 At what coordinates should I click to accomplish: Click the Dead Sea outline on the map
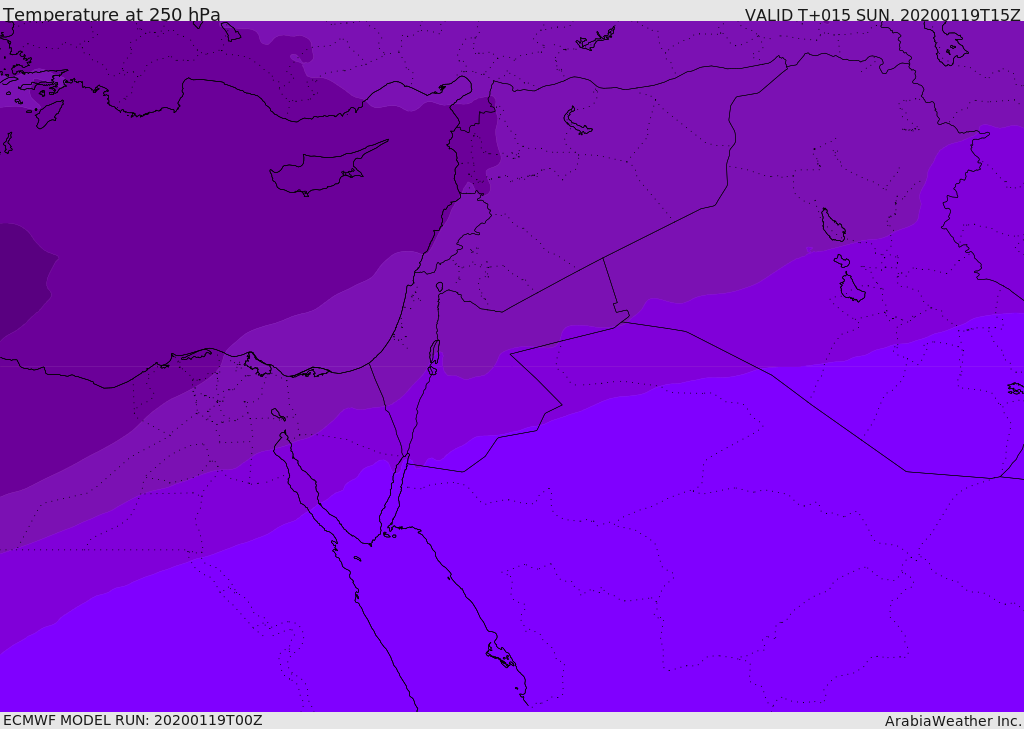coord(434,355)
